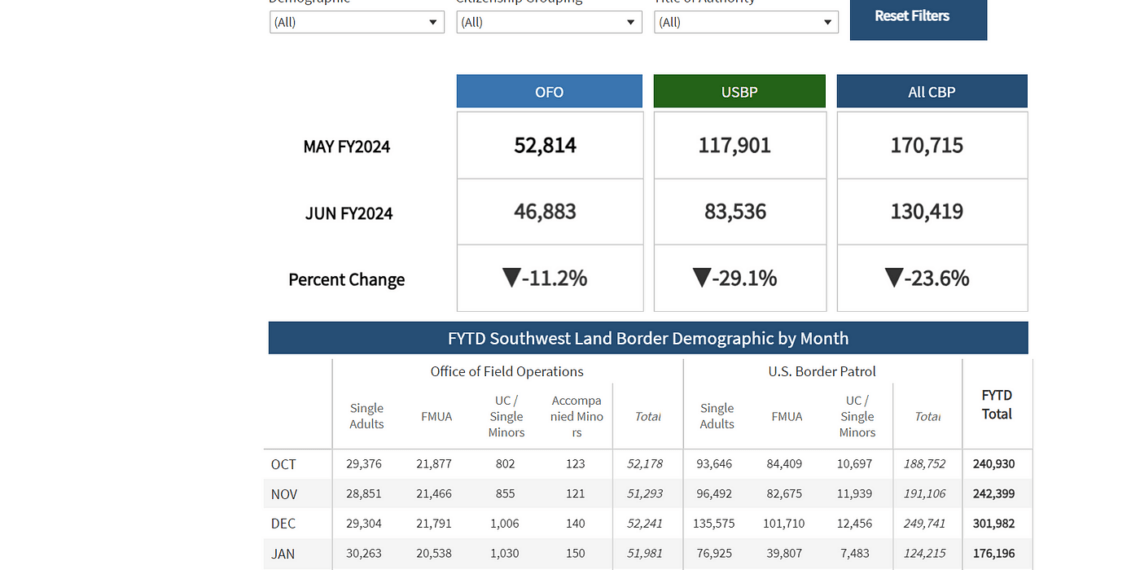Click the MAY FY2024 row label
The image size is (1140, 570).
coord(347,147)
